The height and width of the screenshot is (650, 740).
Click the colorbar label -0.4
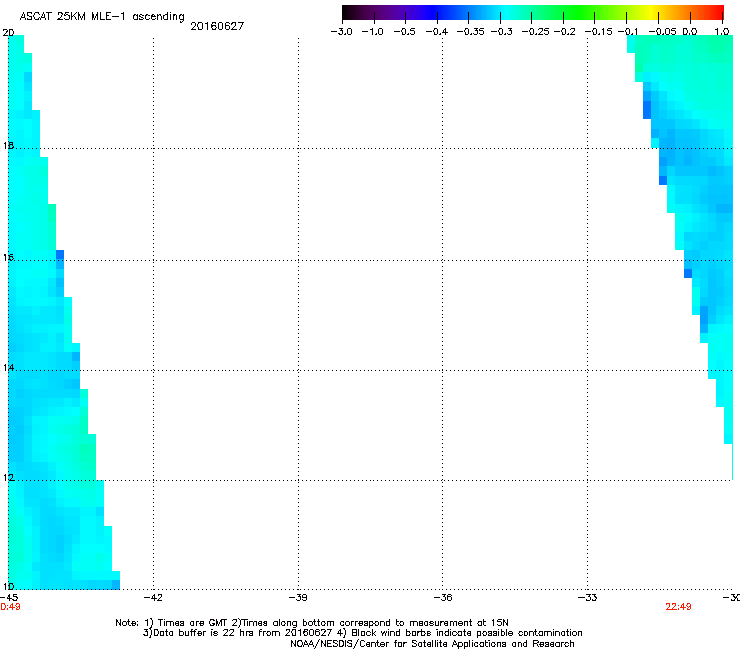tap(437, 32)
